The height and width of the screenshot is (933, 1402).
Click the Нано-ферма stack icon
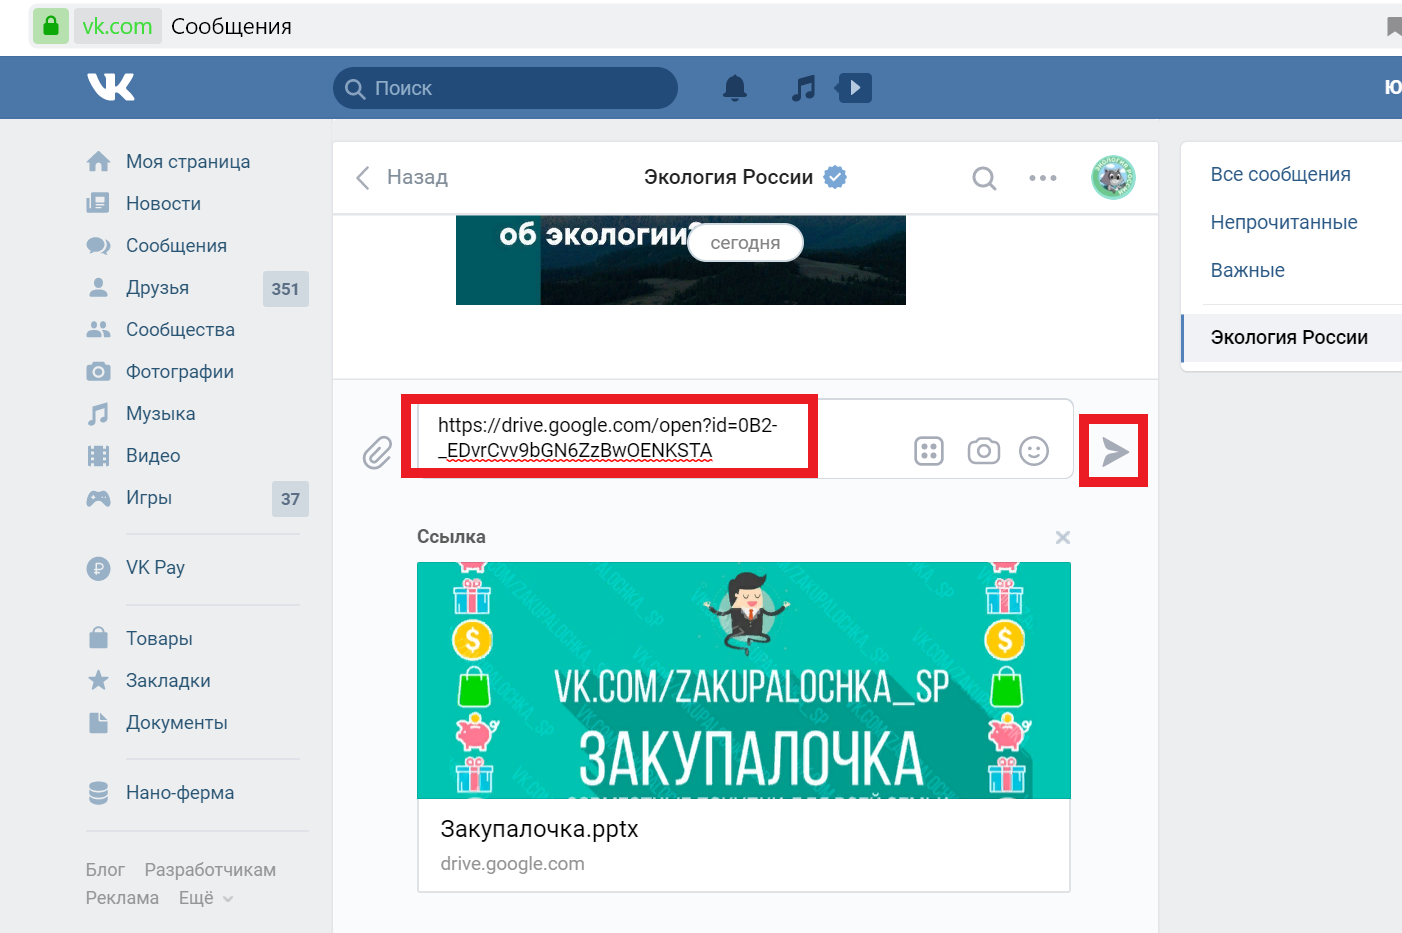click(98, 793)
